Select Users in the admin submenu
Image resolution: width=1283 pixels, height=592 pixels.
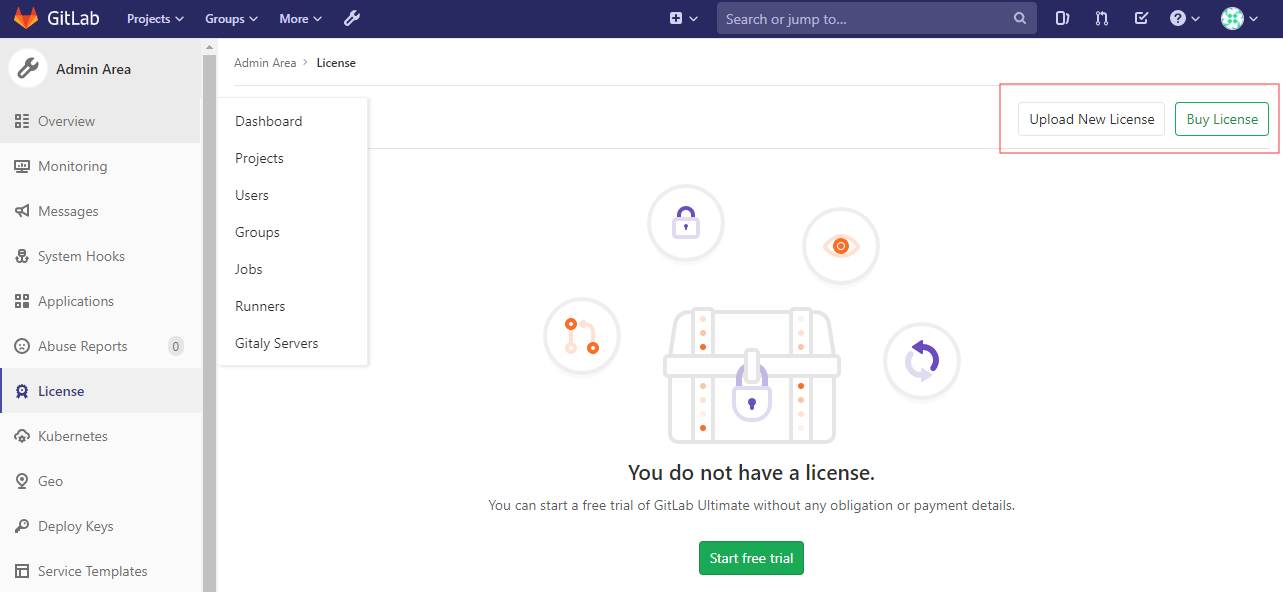251,194
